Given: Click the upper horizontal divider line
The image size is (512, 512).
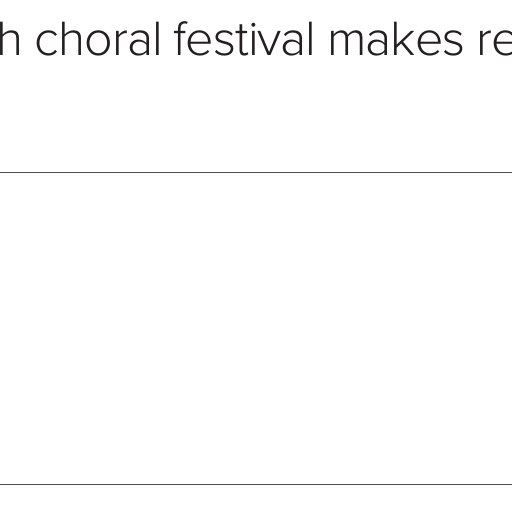Looking at the screenshot, I should (256, 172).
